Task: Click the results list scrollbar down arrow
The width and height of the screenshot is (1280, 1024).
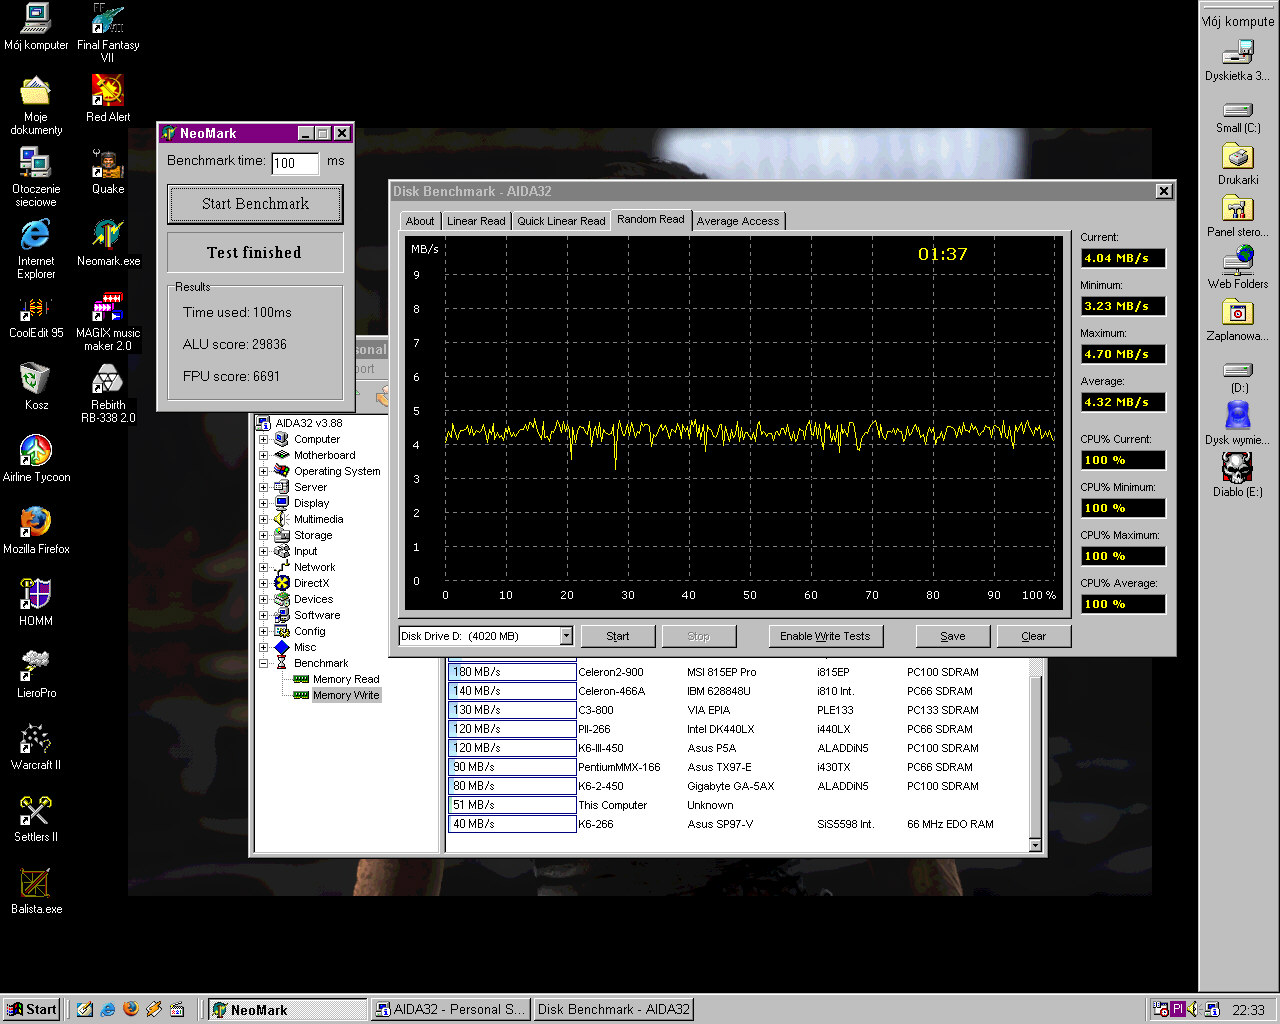Action: point(1036,845)
